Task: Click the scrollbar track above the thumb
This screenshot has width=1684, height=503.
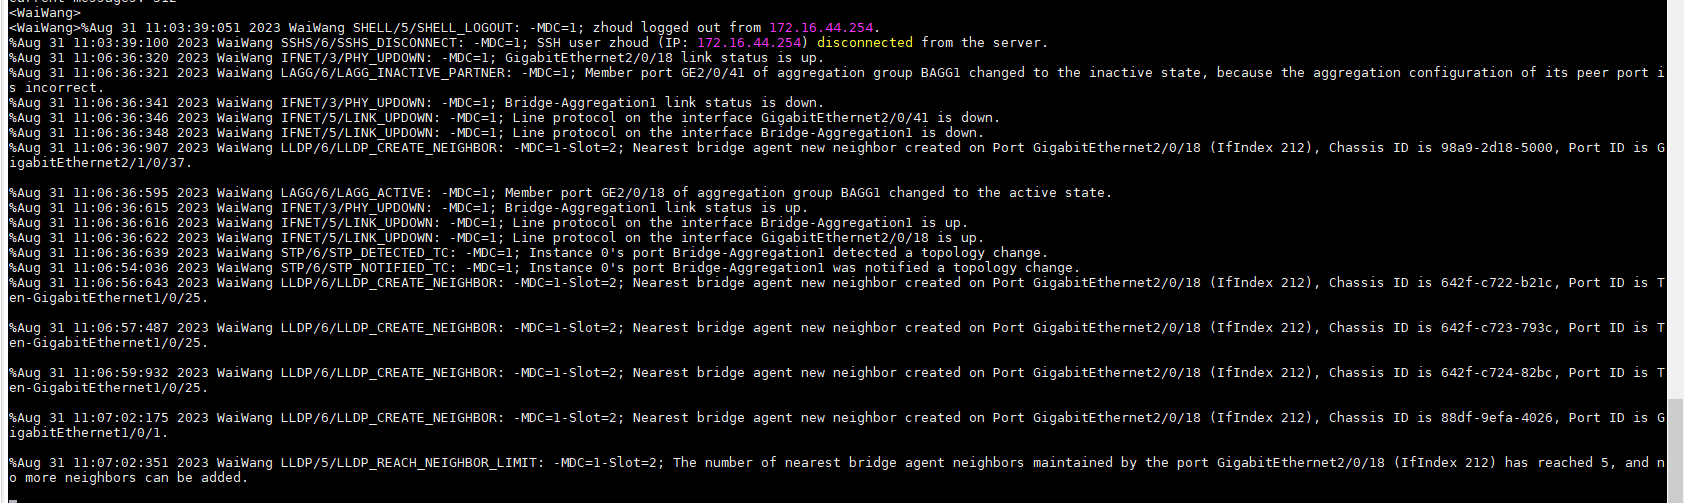Action: [x=1675, y=200]
